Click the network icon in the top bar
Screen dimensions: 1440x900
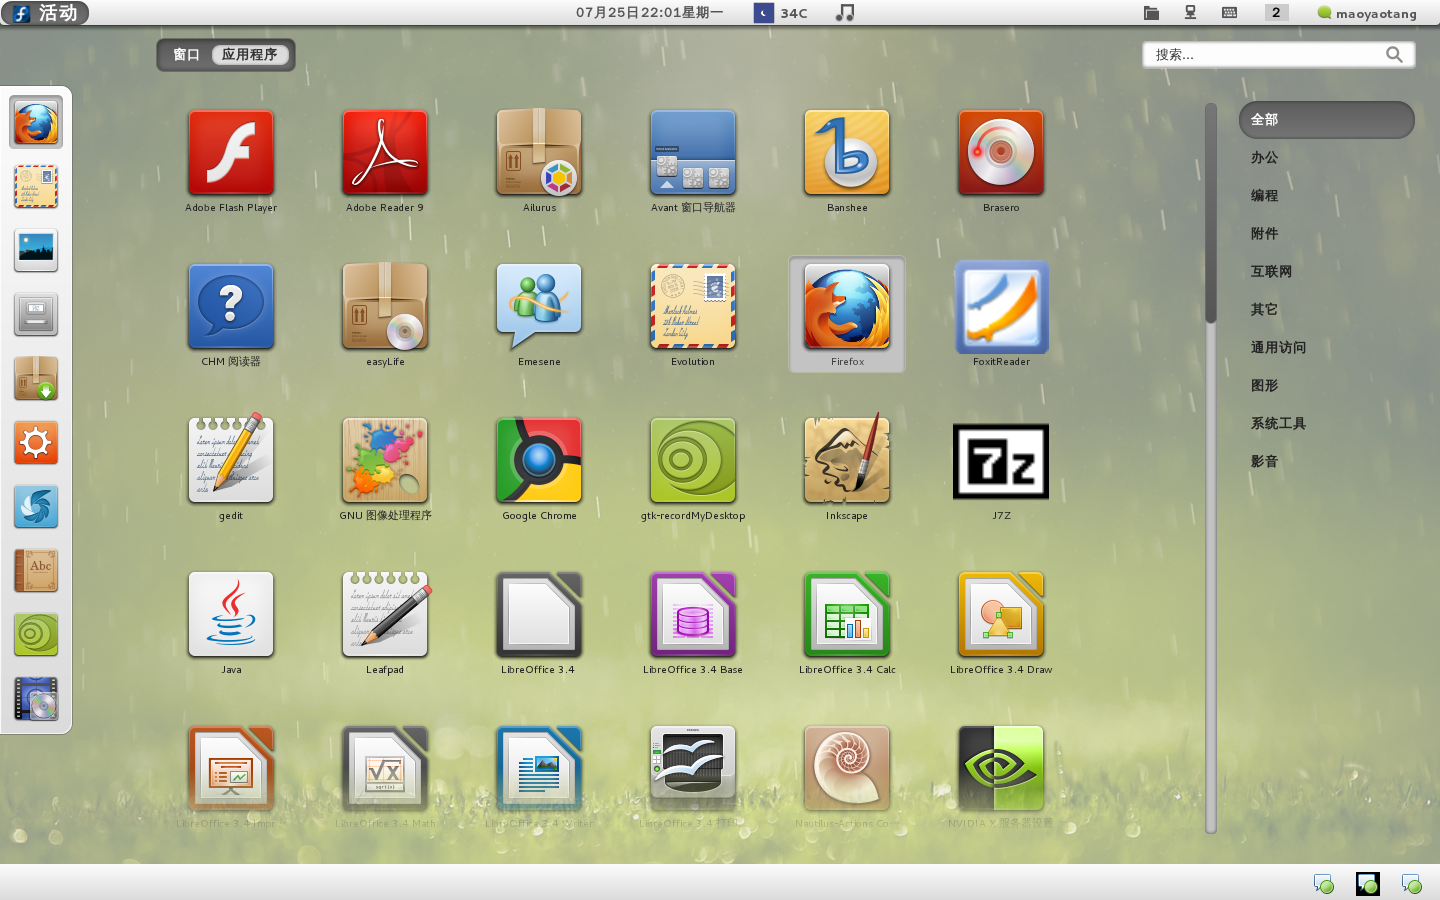(1190, 13)
